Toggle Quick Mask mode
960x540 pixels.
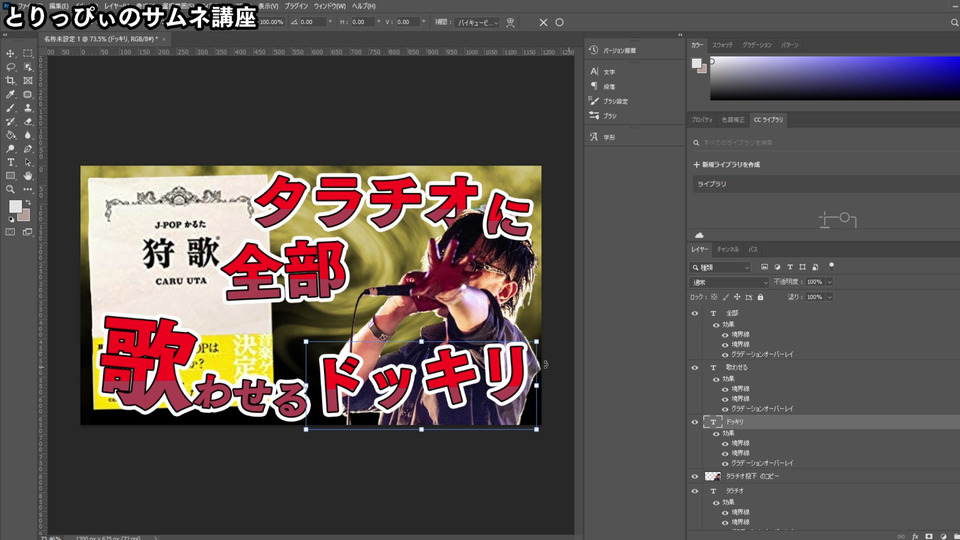click(x=10, y=232)
